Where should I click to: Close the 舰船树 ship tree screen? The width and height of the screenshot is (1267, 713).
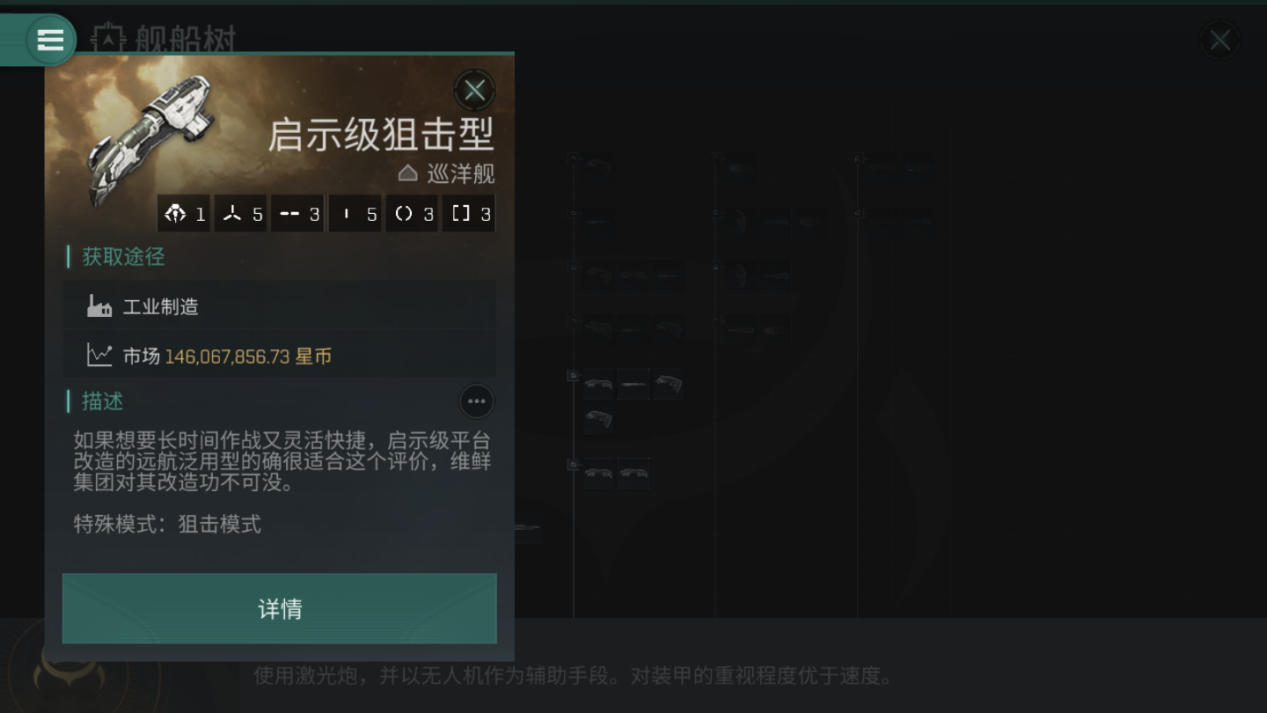point(1220,40)
